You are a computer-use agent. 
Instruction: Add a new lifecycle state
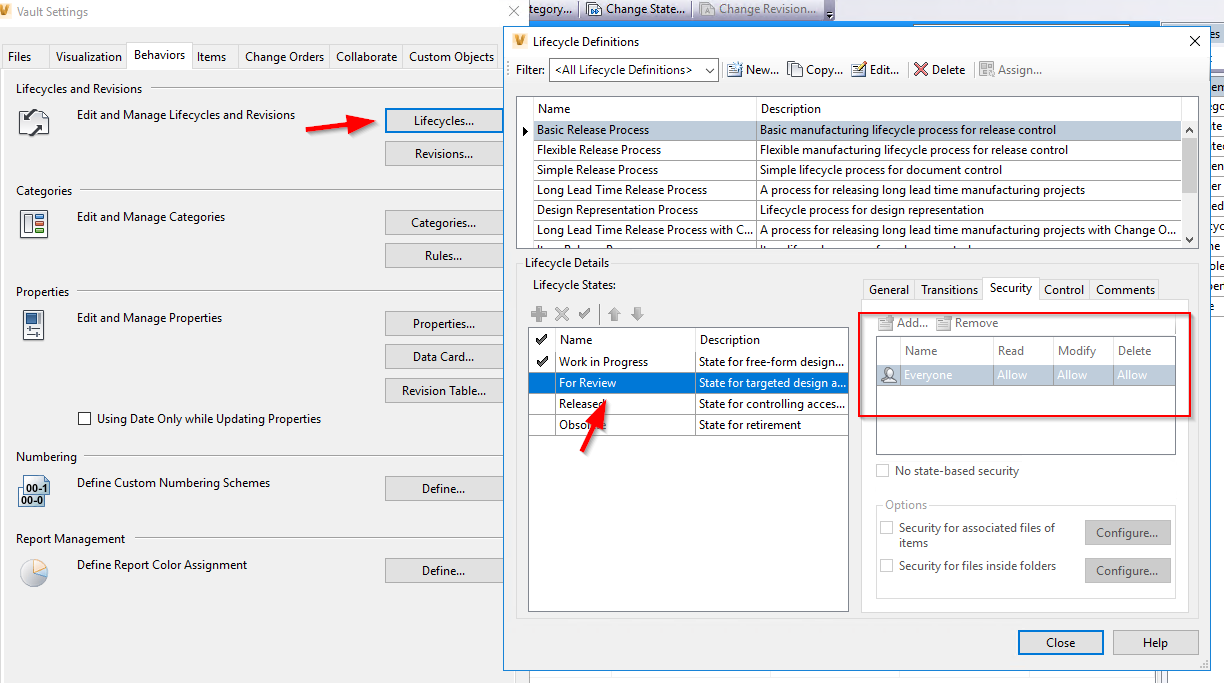538,313
